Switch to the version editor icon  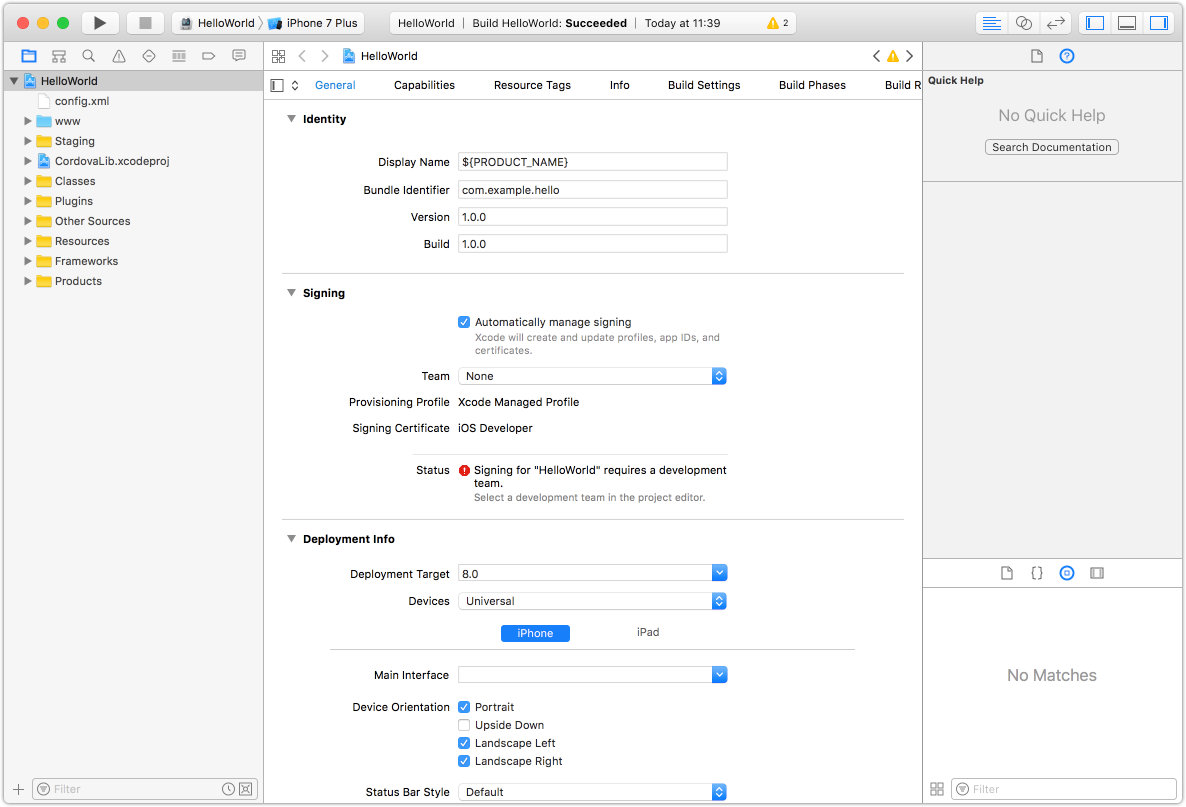pyautogui.click(x=1055, y=23)
